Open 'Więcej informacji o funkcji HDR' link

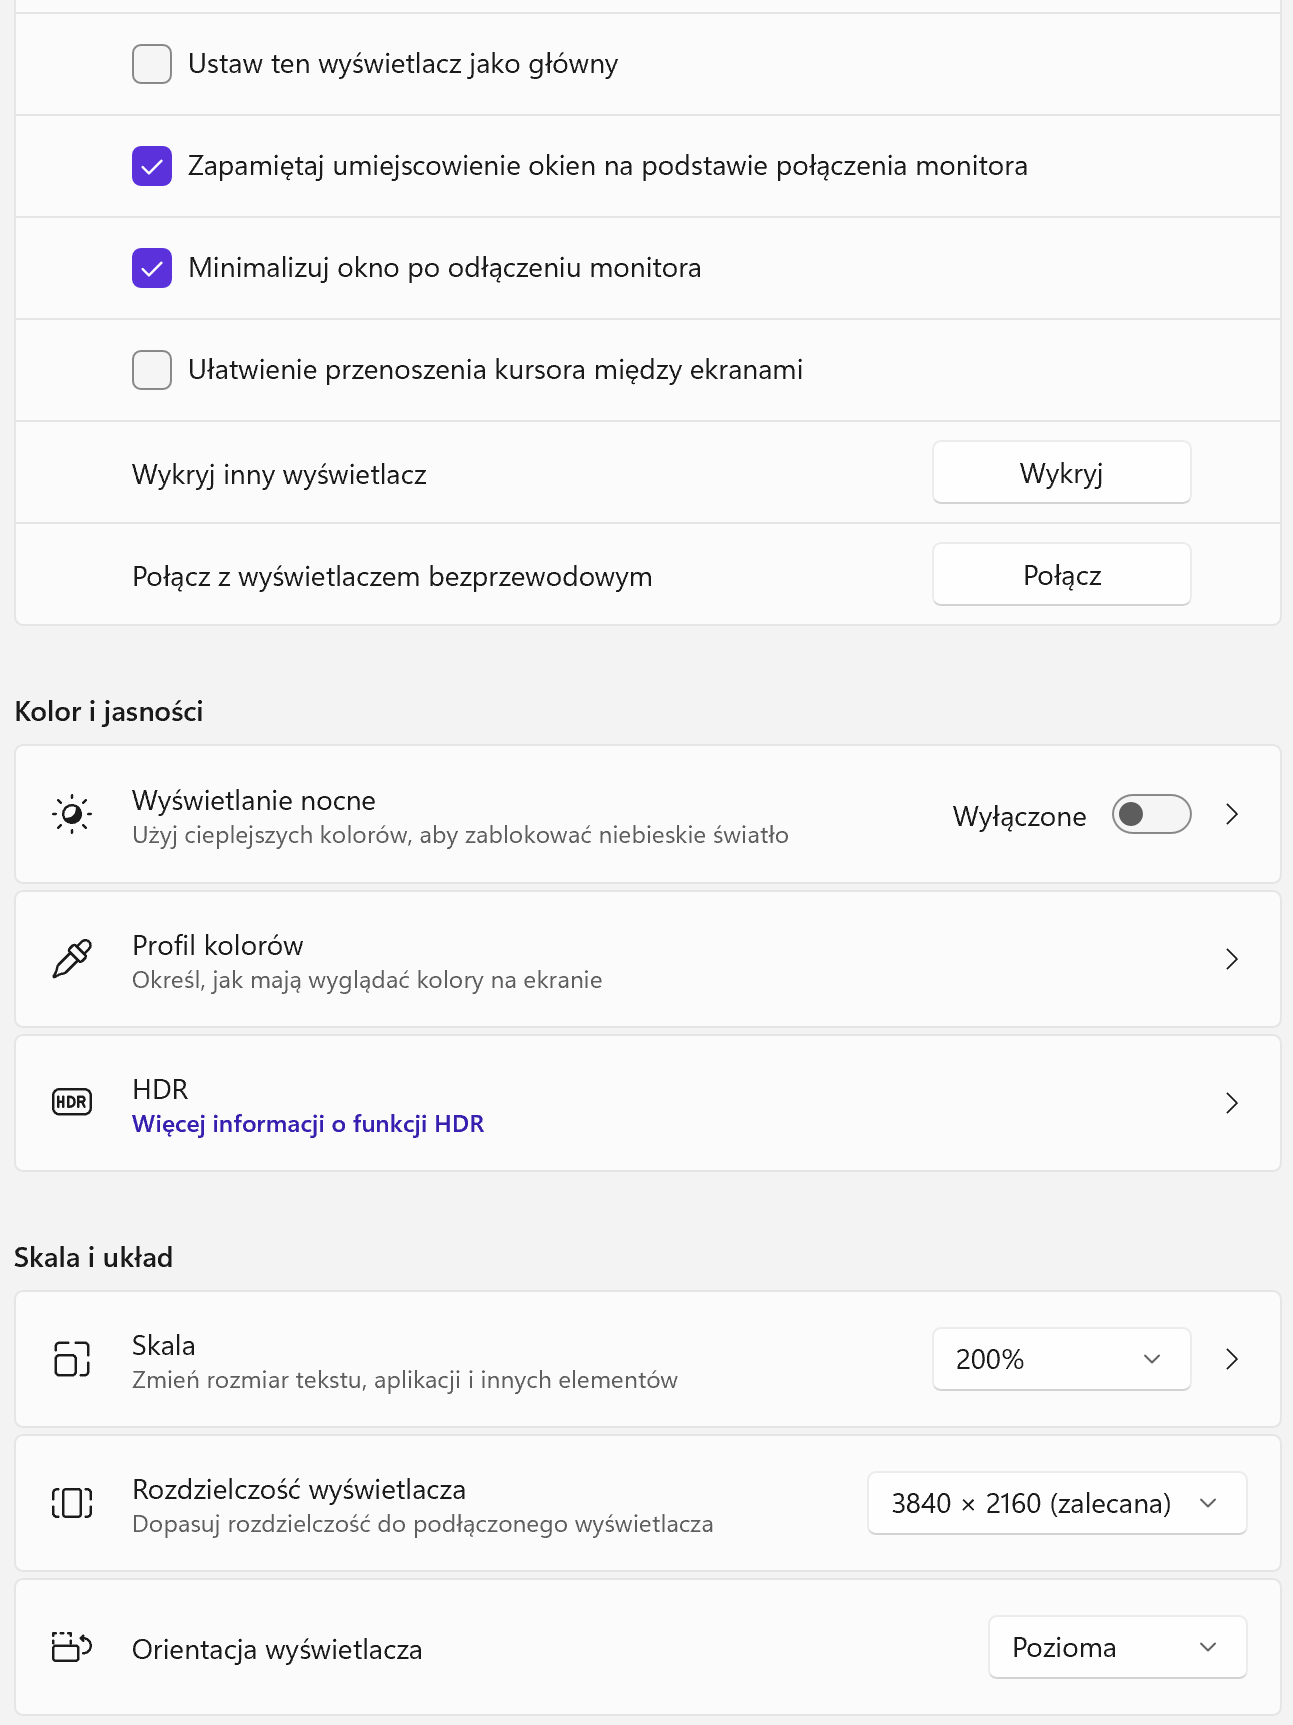coord(308,1124)
